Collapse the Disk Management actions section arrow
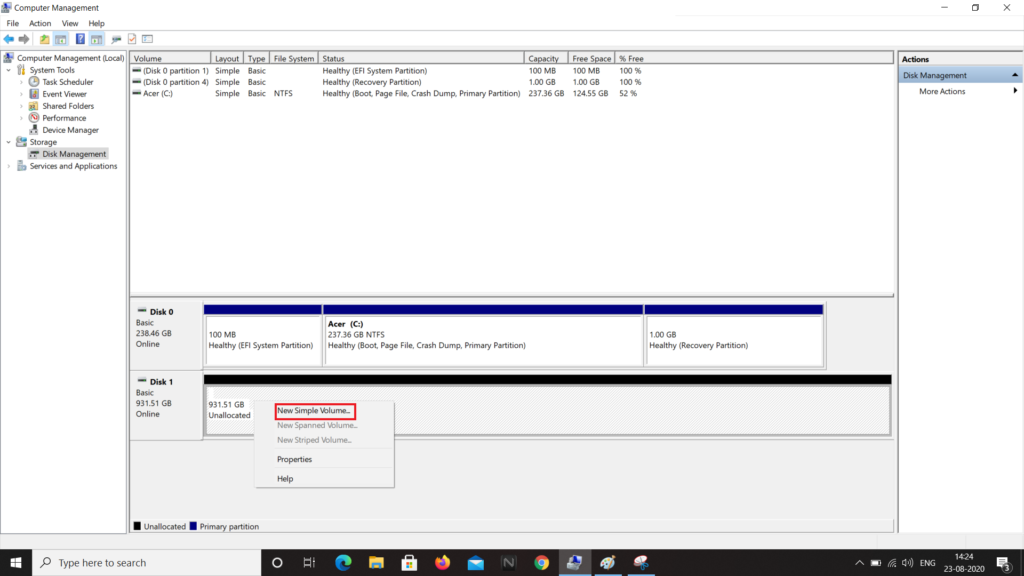Image resolution: width=1024 pixels, height=576 pixels. click(1015, 75)
